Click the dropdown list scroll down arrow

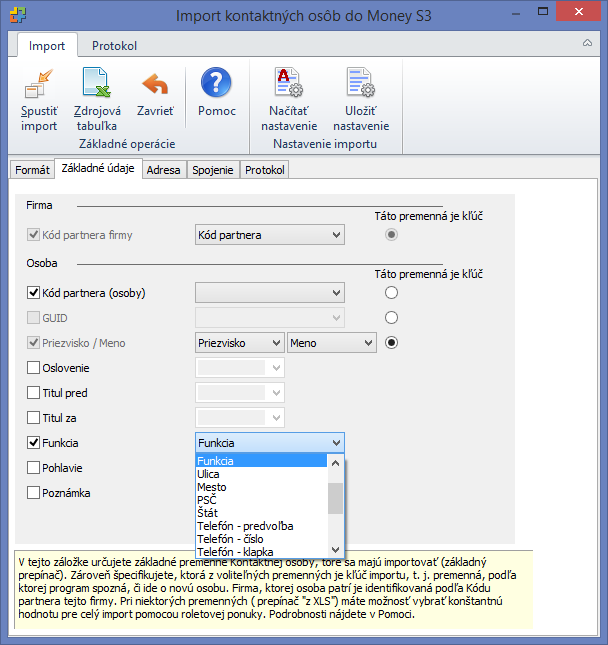tap(335, 549)
